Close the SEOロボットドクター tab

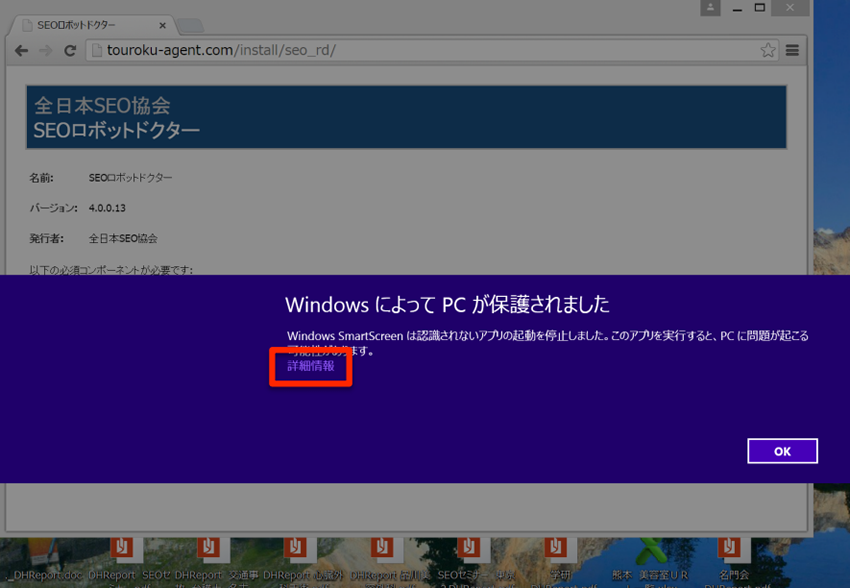[162, 25]
